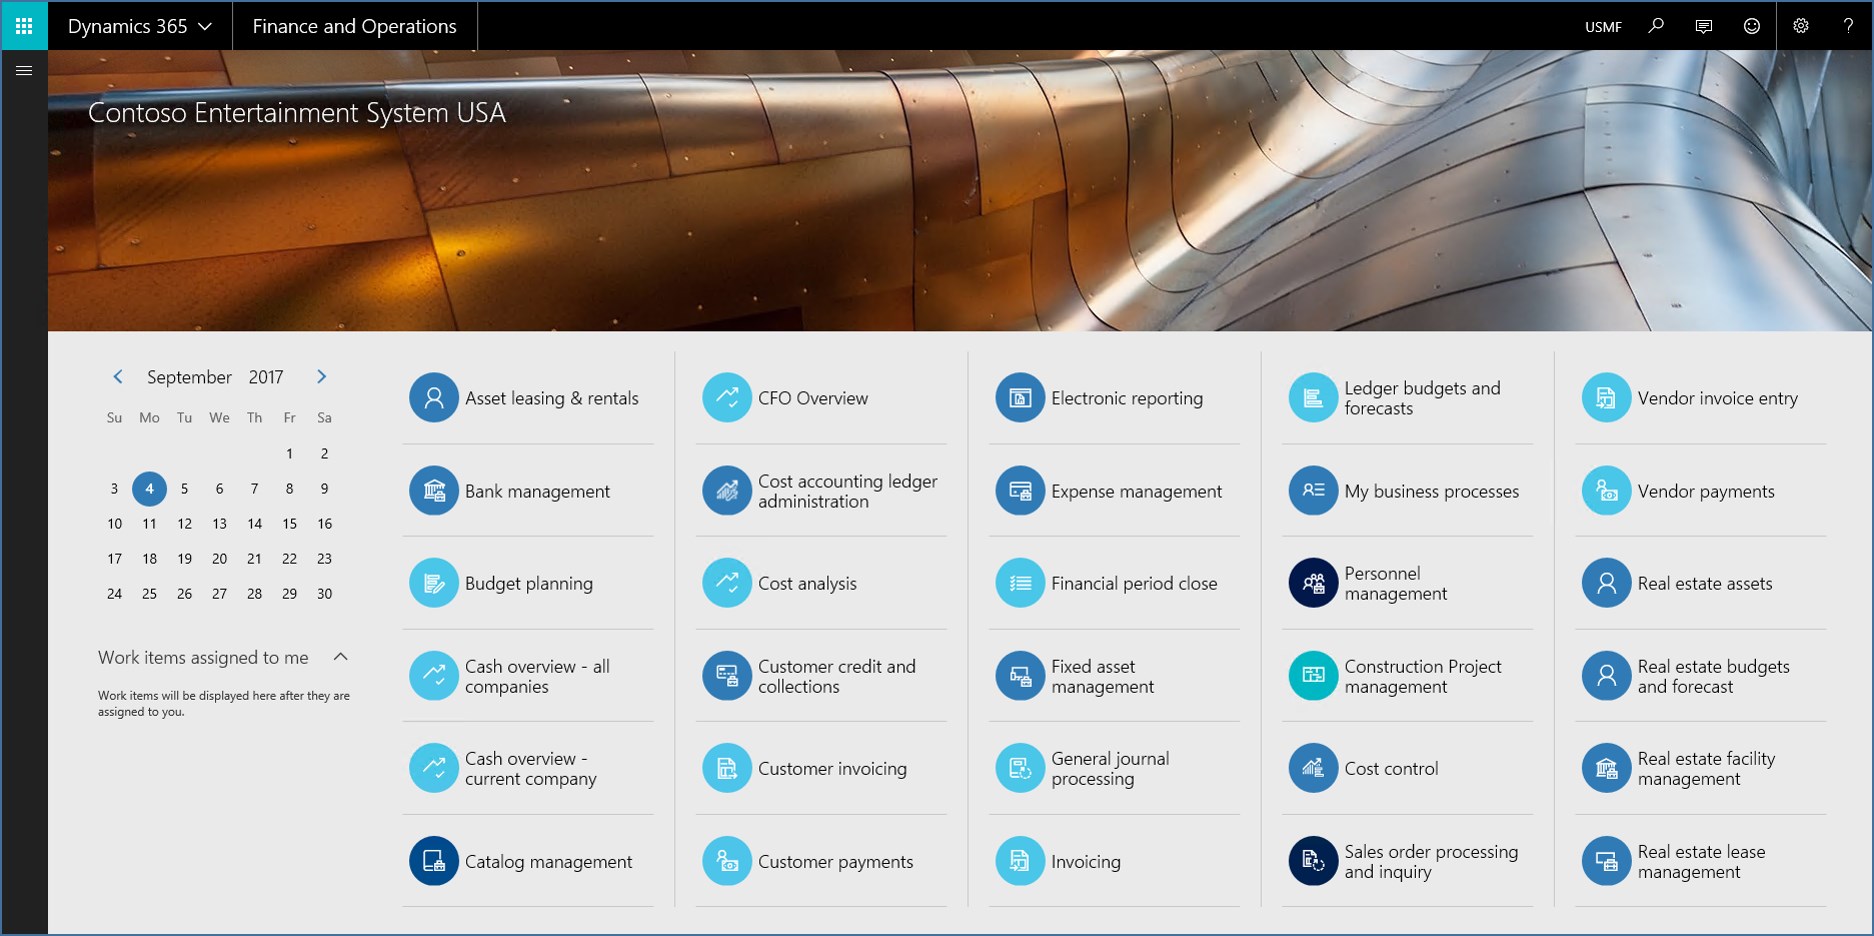Open the Cost analysis workspace
This screenshot has height=936, width=1874.
click(821, 583)
